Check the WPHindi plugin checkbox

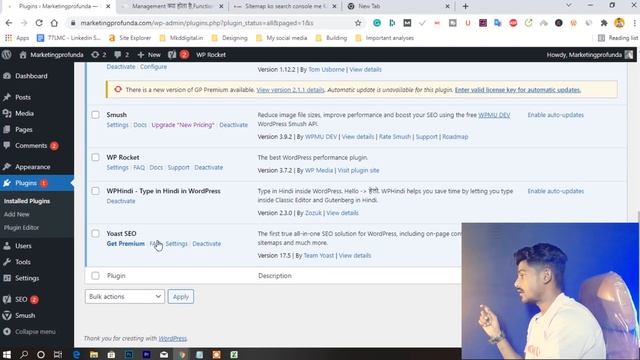[x=95, y=191]
